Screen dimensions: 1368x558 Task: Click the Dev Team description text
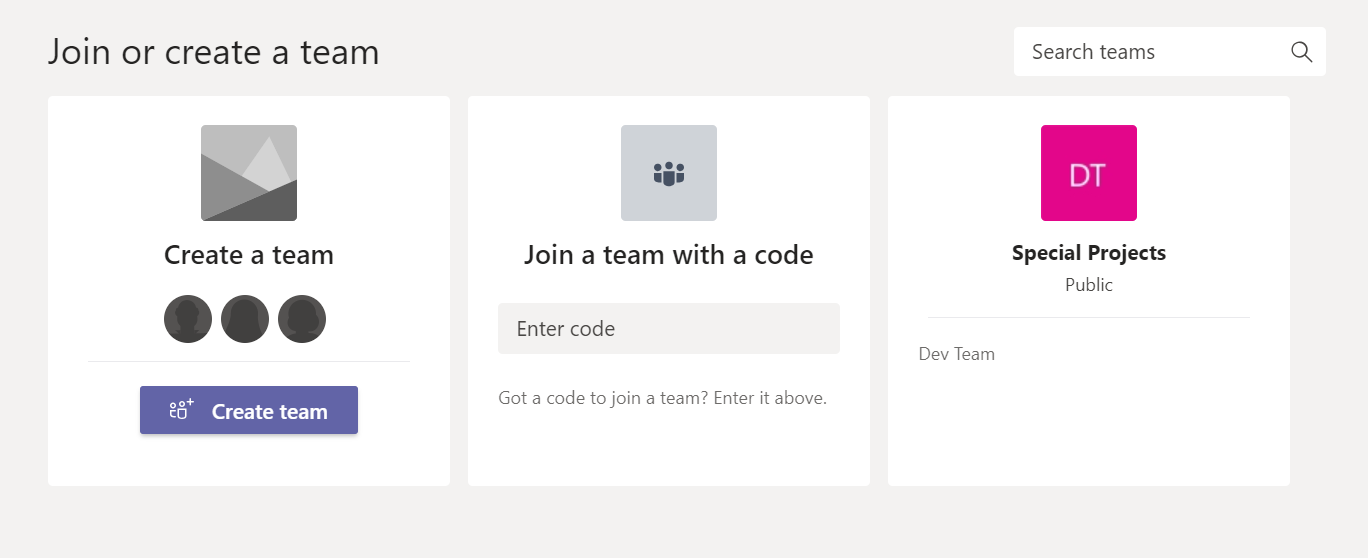tap(957, 354)
